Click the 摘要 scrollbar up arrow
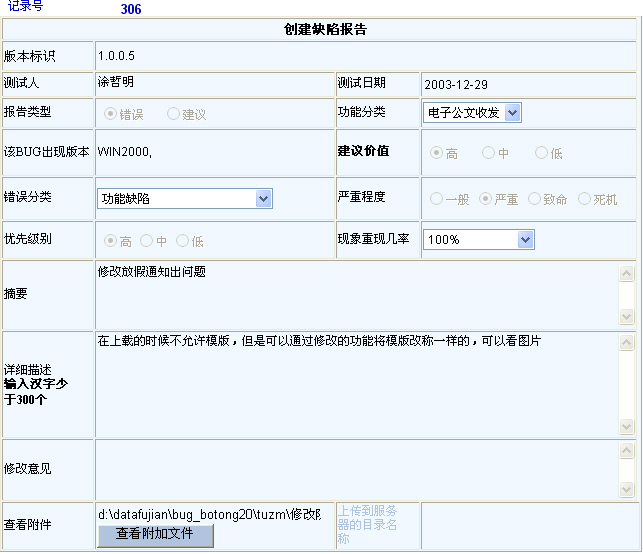Viewport: 643px width, 554px height. [626, 273]
